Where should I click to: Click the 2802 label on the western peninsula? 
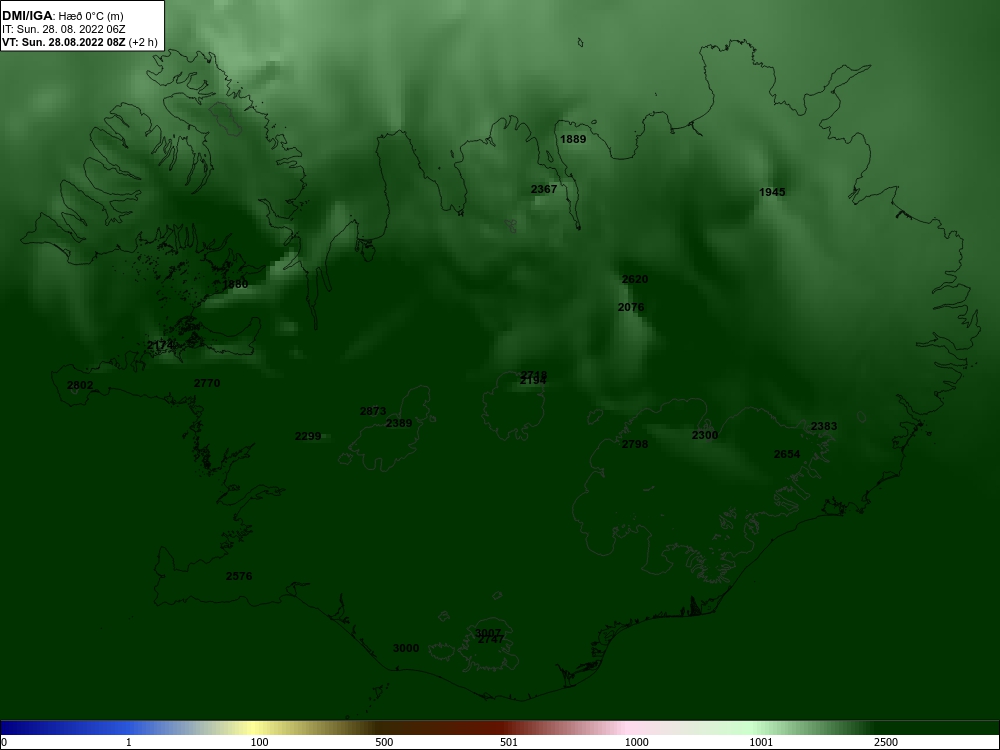[x=80, y=385]
